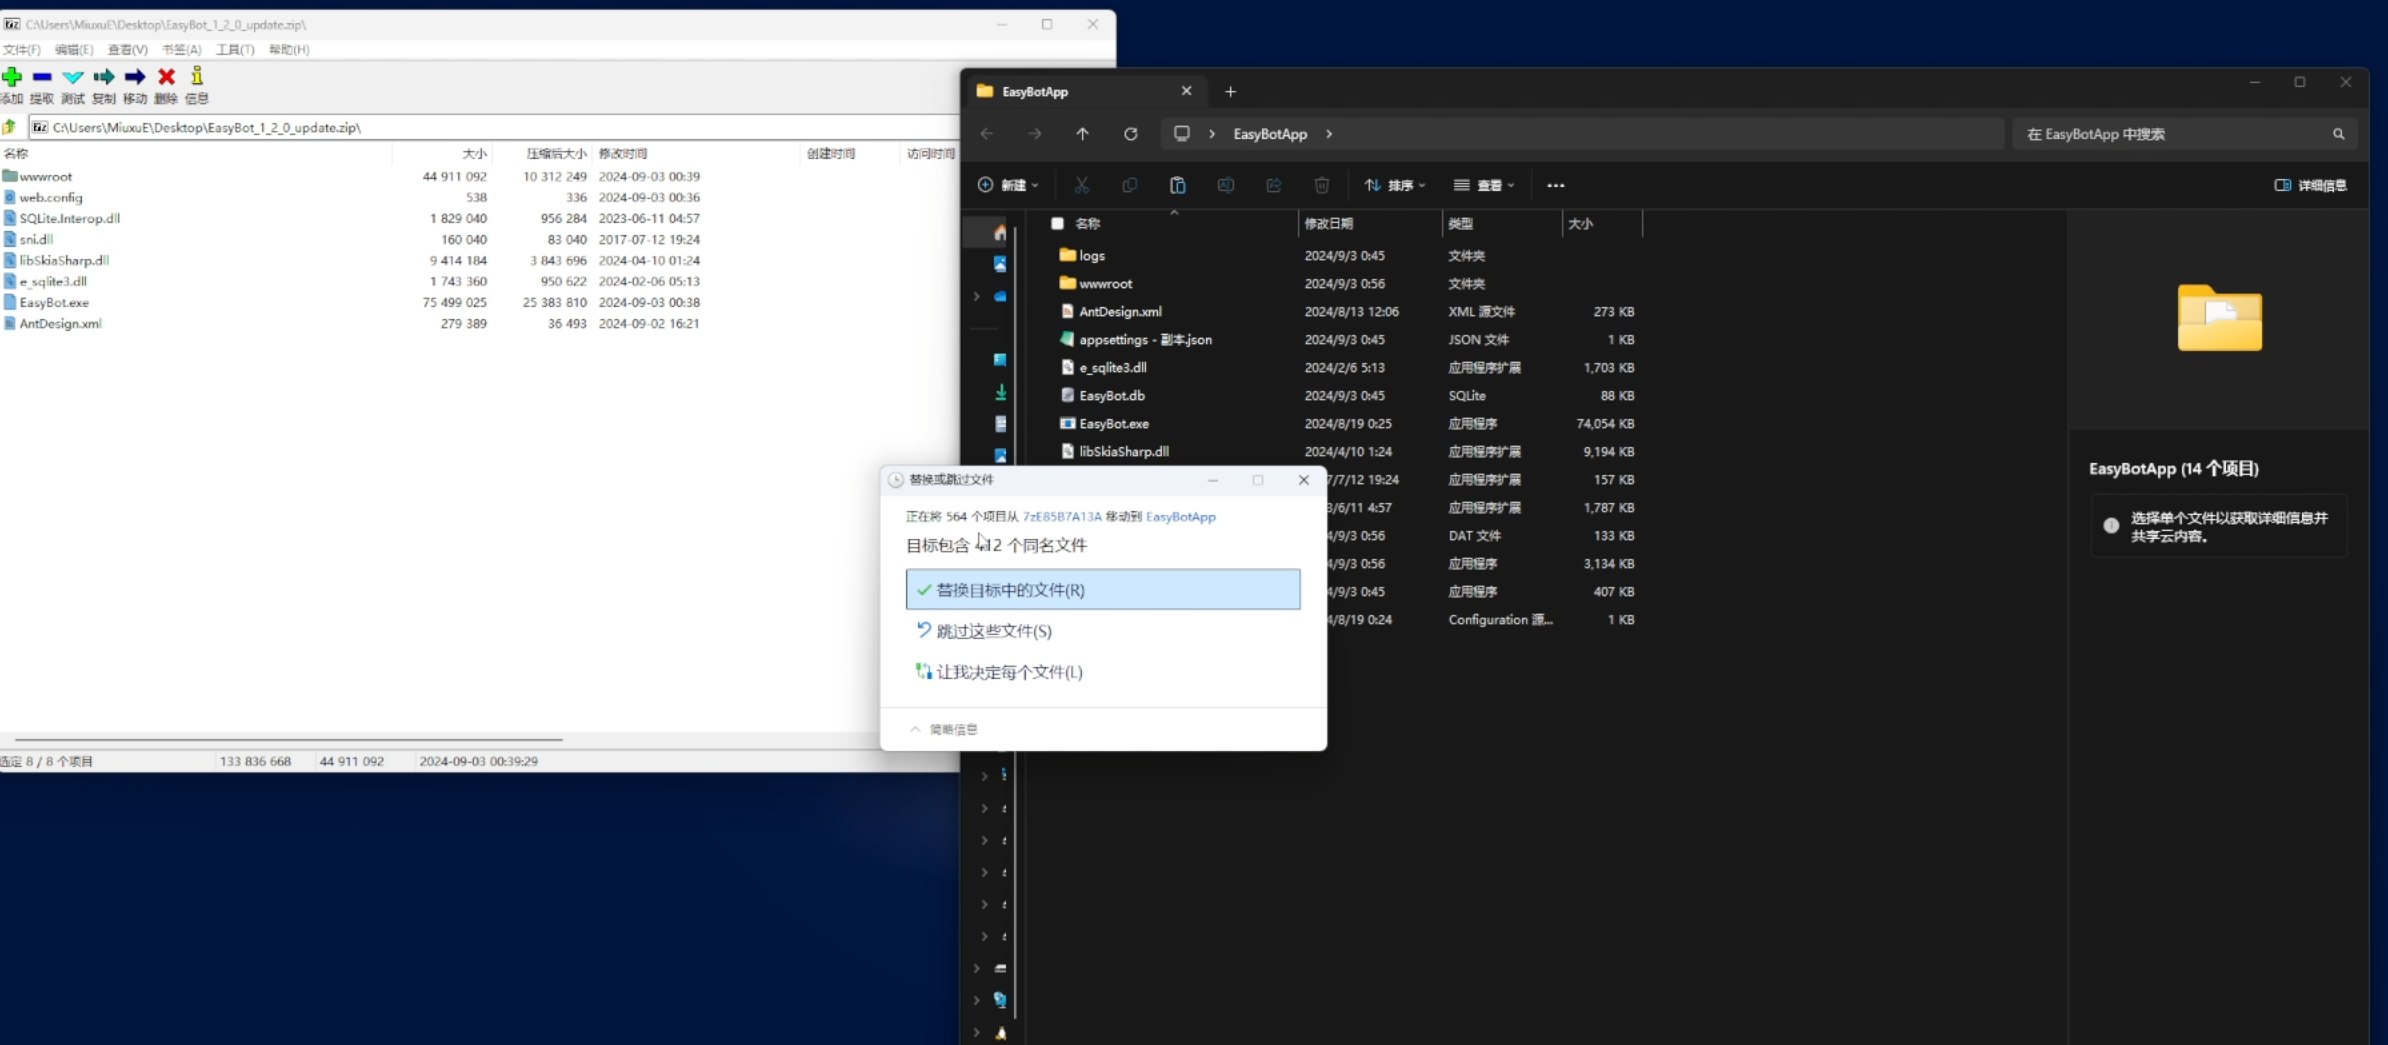Click the Move (移动) arrow icon in 7-Zip
The height and width of the screenshot is (1045, 2388).
[x=135, y=77]
